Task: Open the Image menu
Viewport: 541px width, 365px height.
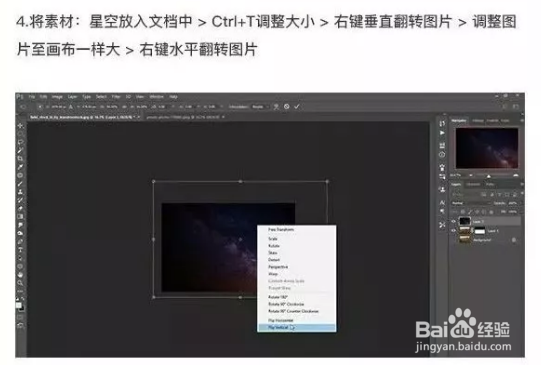Action: coord(57,97)
